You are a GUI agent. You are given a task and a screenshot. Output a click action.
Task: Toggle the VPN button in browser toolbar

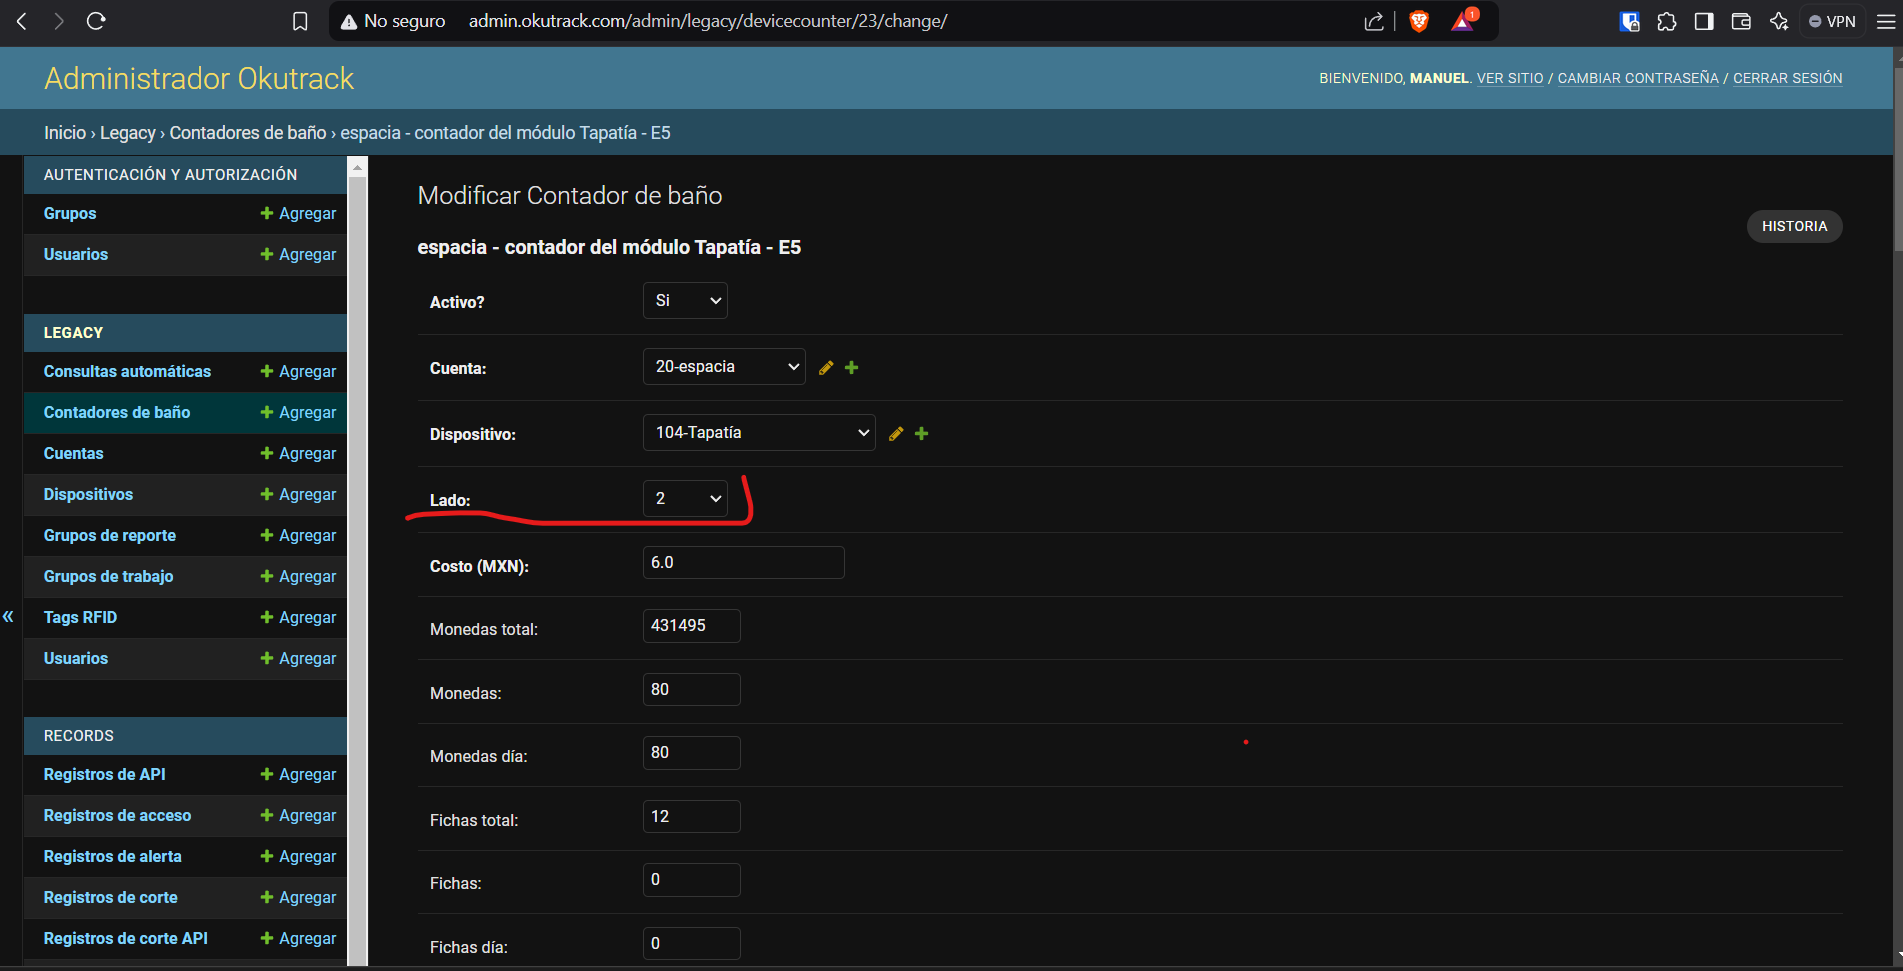point(1832,21)
